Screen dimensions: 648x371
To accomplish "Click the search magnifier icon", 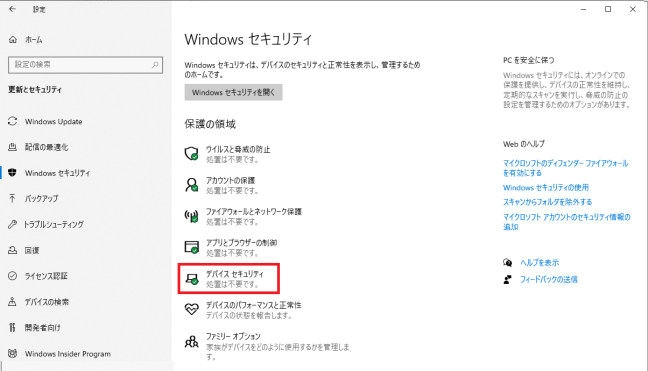I will click(x=155, y=65).
